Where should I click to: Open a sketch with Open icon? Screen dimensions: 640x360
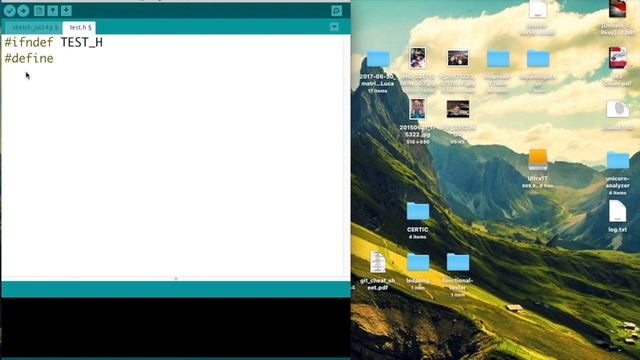tap(53, 11)
